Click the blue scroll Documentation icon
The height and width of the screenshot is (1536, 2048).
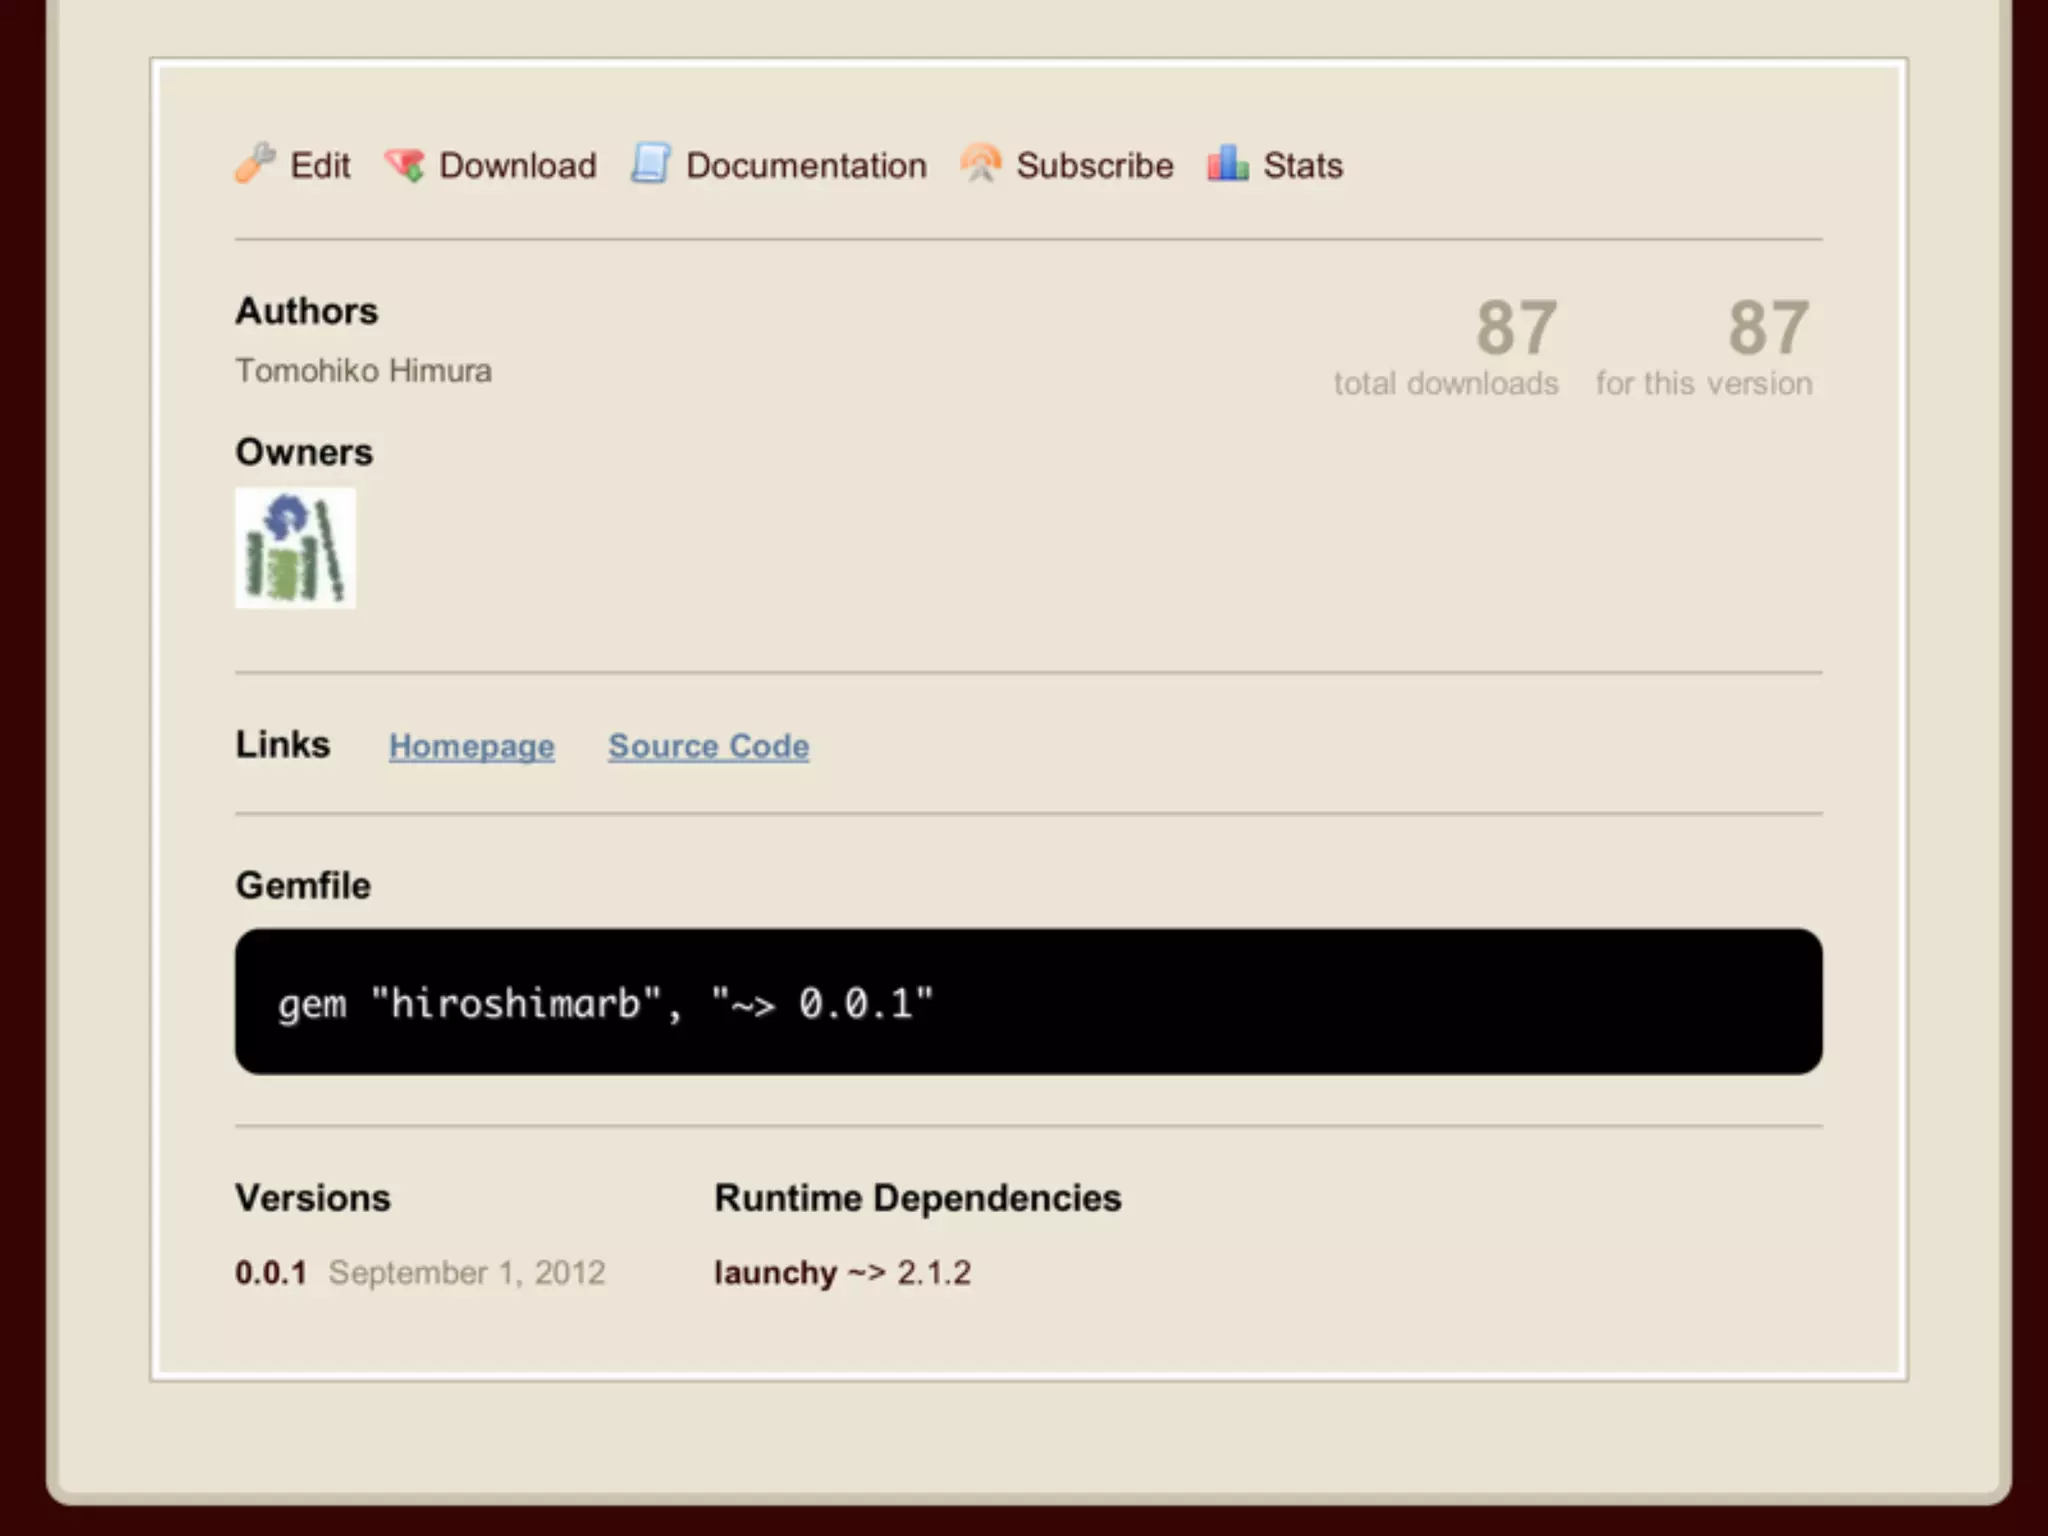point(650,164)
